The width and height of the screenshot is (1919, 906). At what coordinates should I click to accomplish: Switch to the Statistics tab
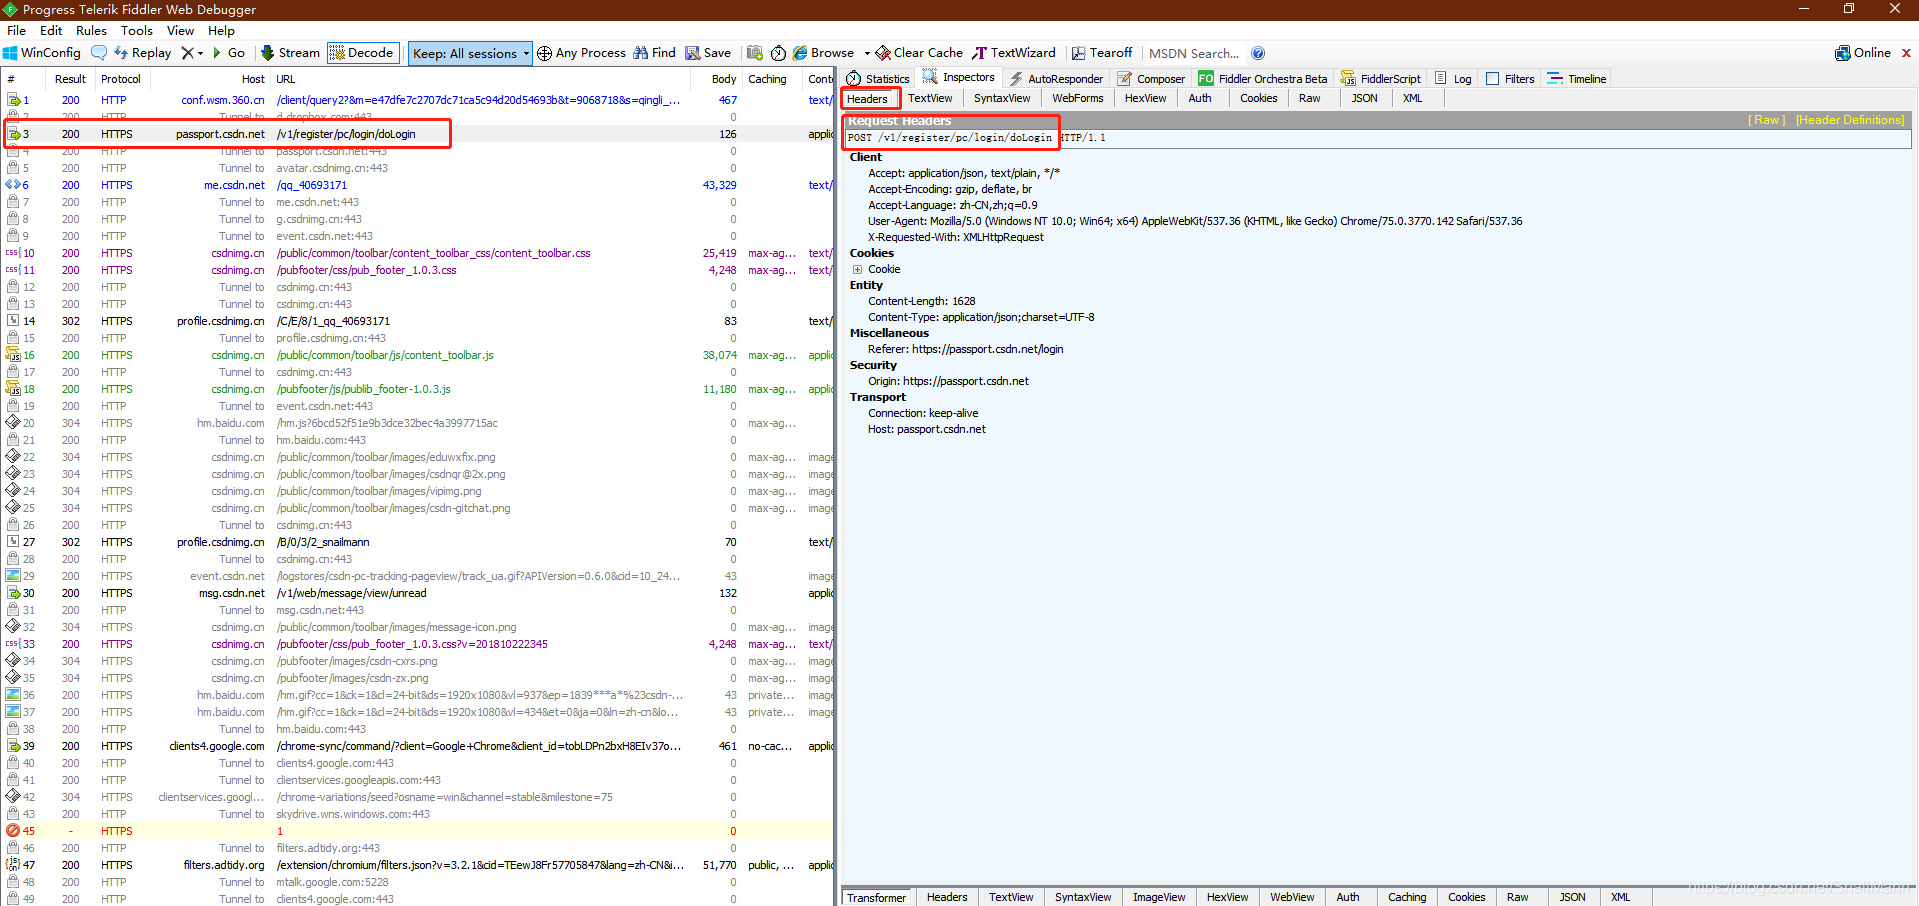(x=878, y=78)
